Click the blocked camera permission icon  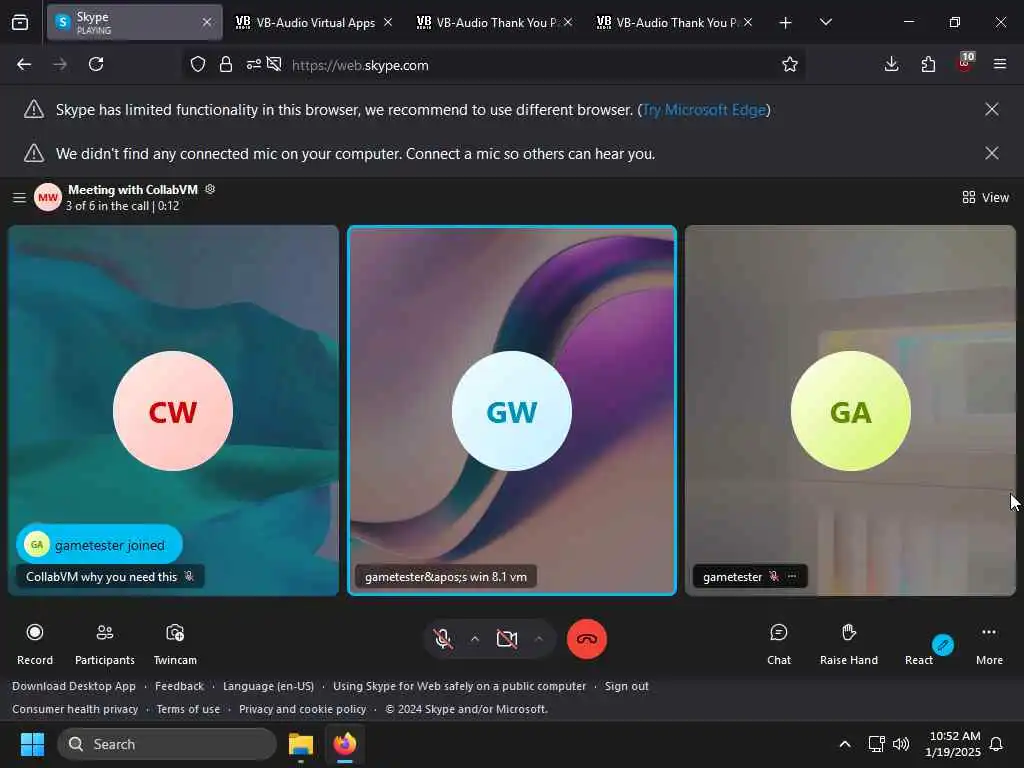point(274,64)
